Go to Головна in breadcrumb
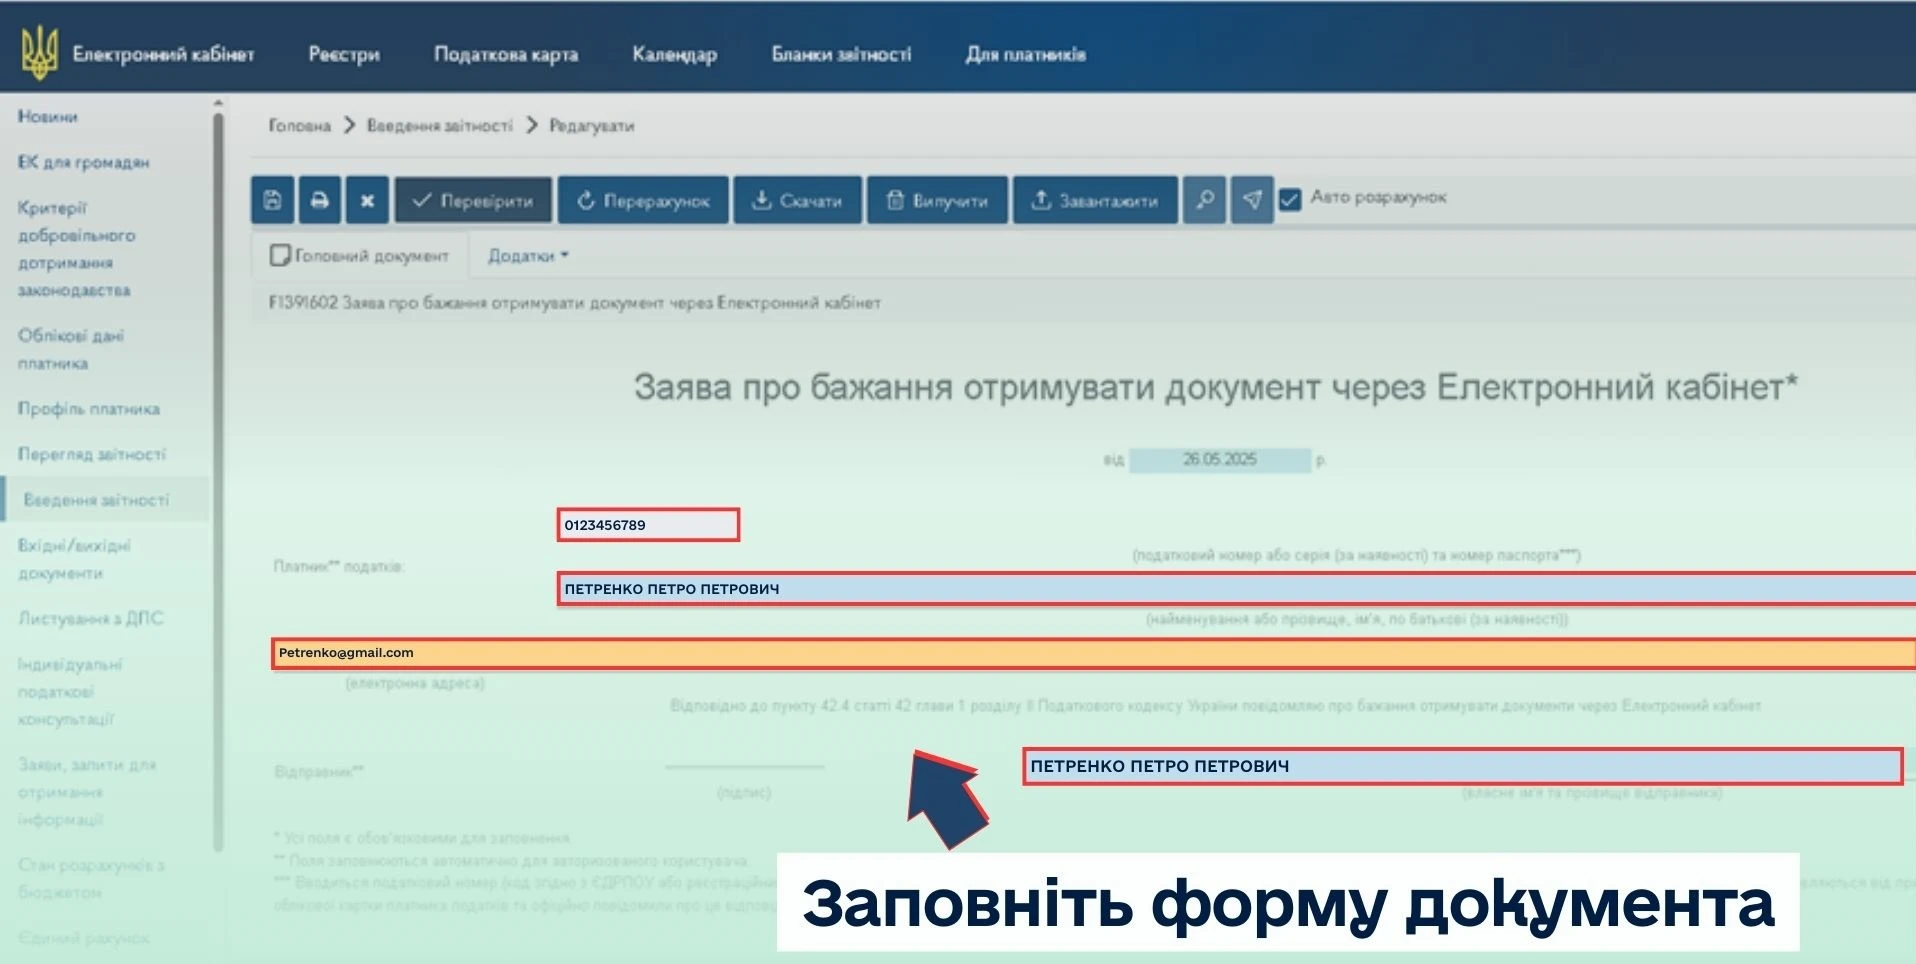 [299, 126]
